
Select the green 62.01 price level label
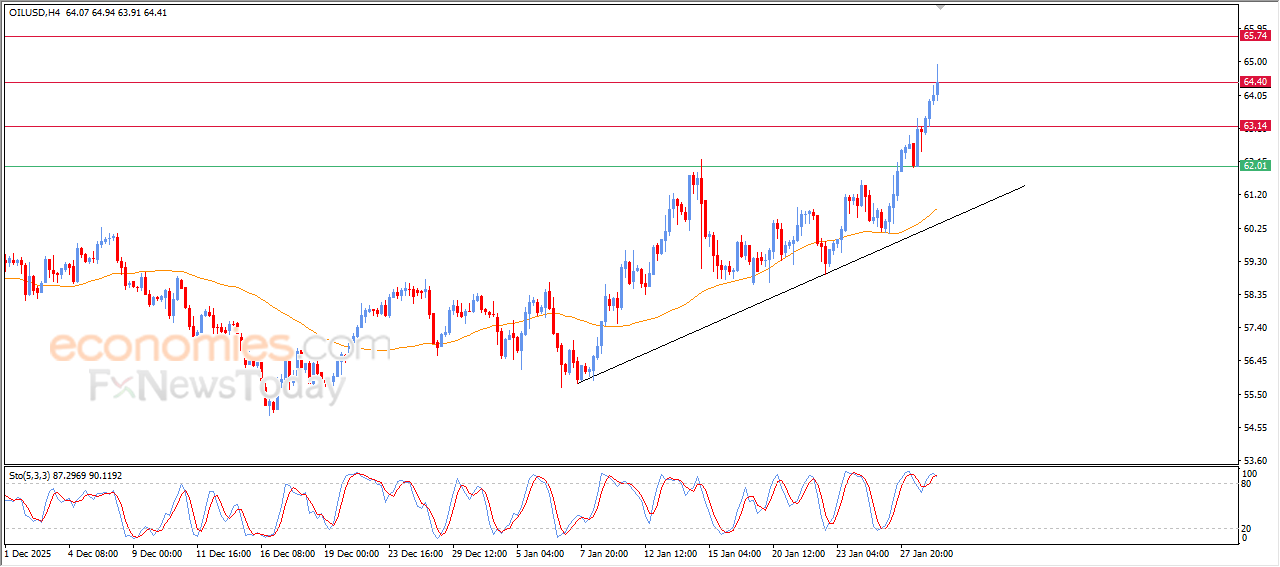[x=1255, y=166]
